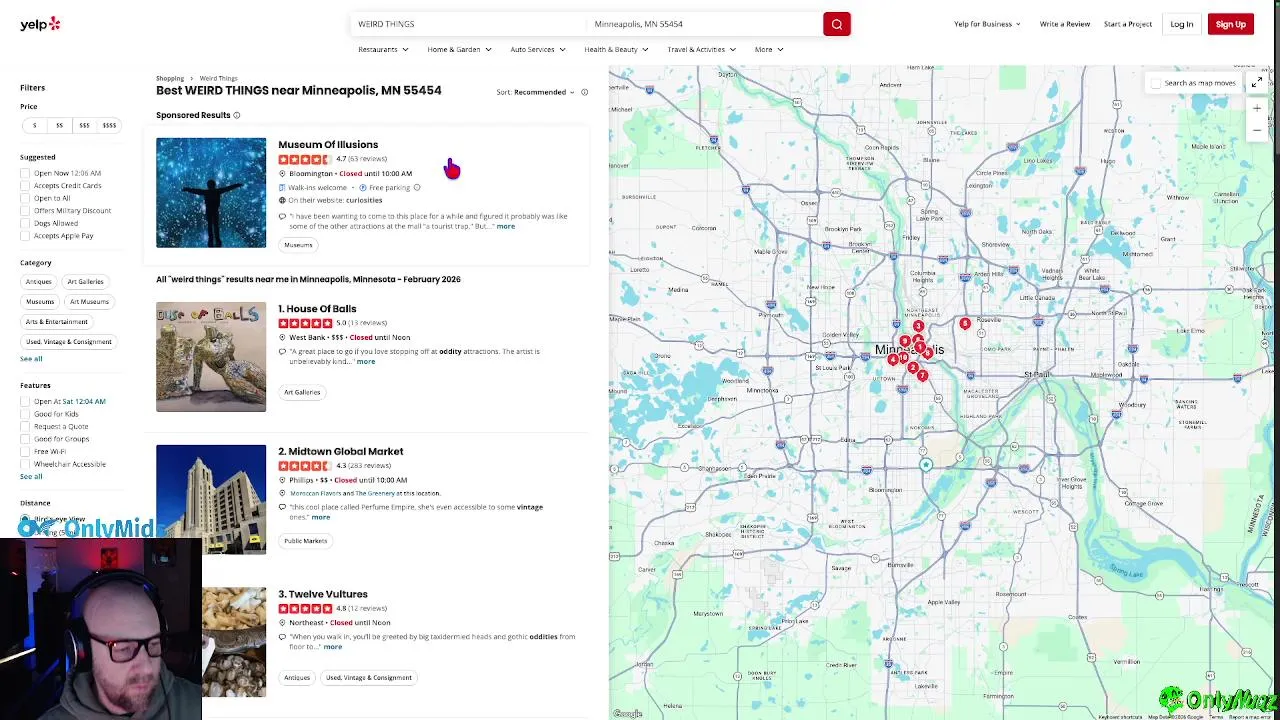Click the red Sign Up button
Image resolution: width=1280 pixels, height=720 pixels.
pyautogui.click(x=1231, y=24)
